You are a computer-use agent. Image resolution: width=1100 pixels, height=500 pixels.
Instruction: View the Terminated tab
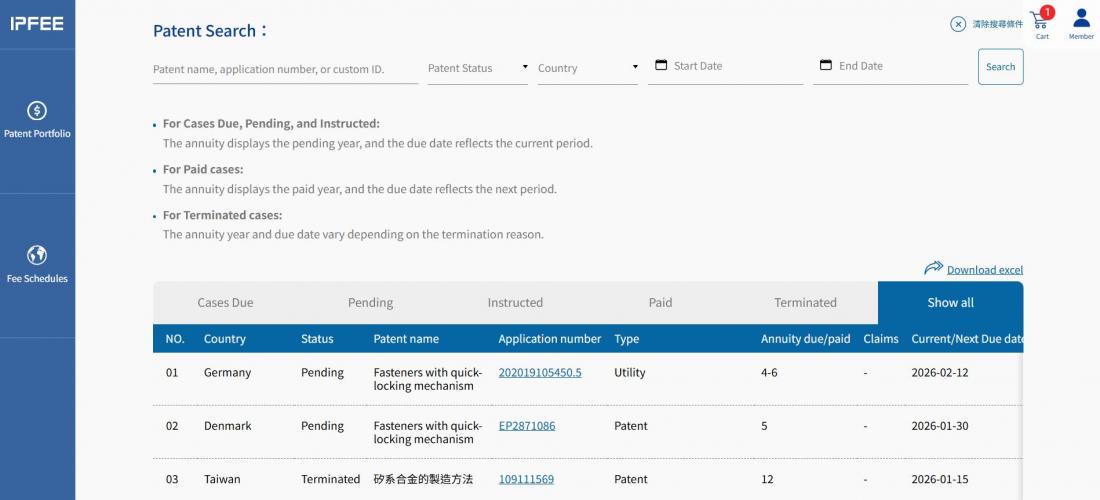coord(805,302)
